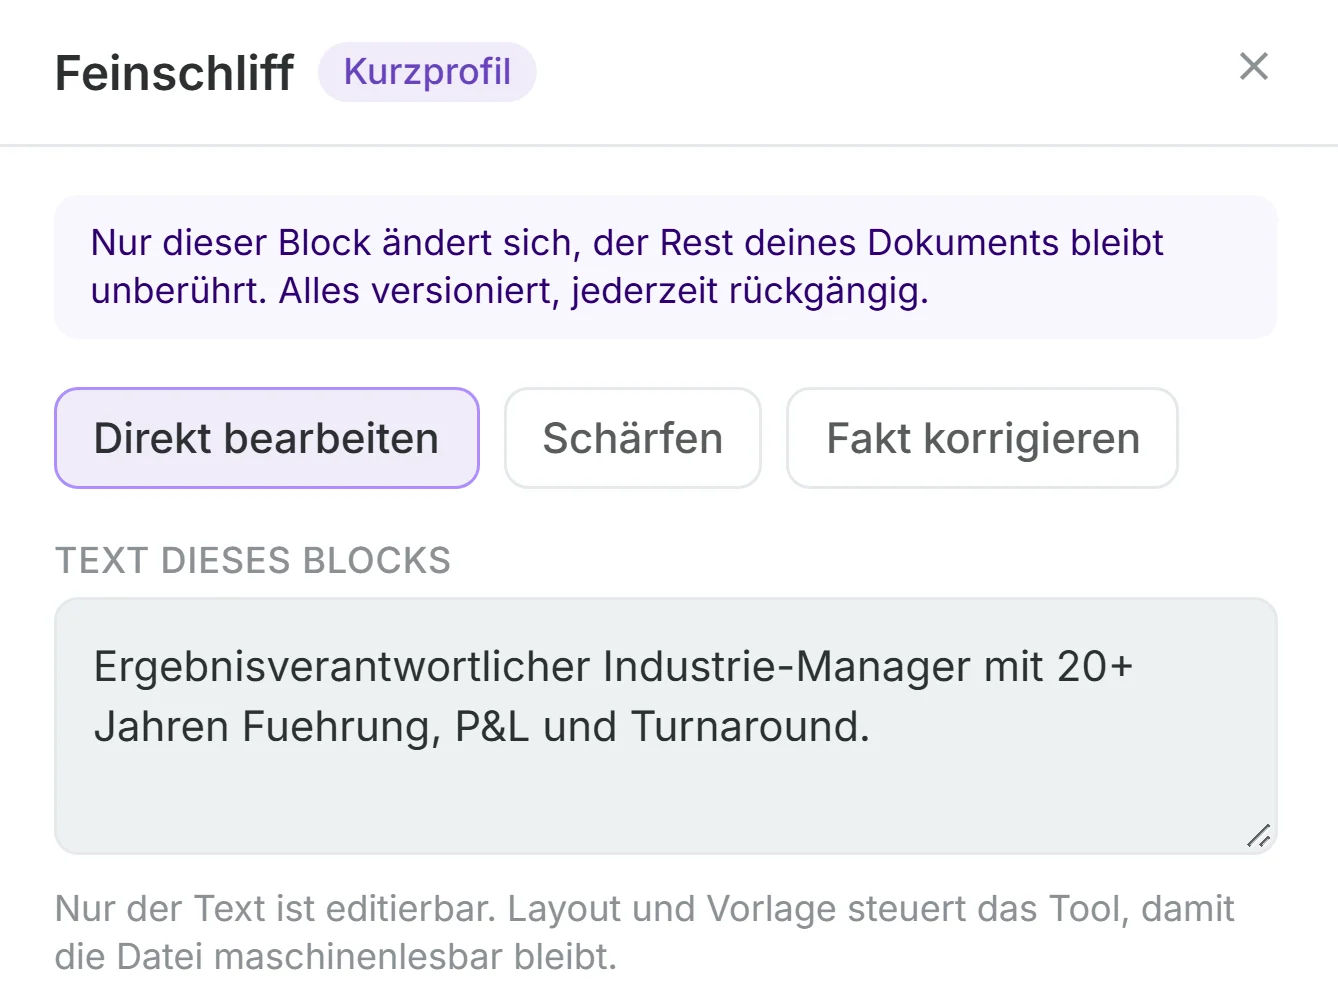The height and width of the screenshot is (1005, 1338).
Task: Click the TEXT DIESES BLOCKS label
Action: click(253, 560)
